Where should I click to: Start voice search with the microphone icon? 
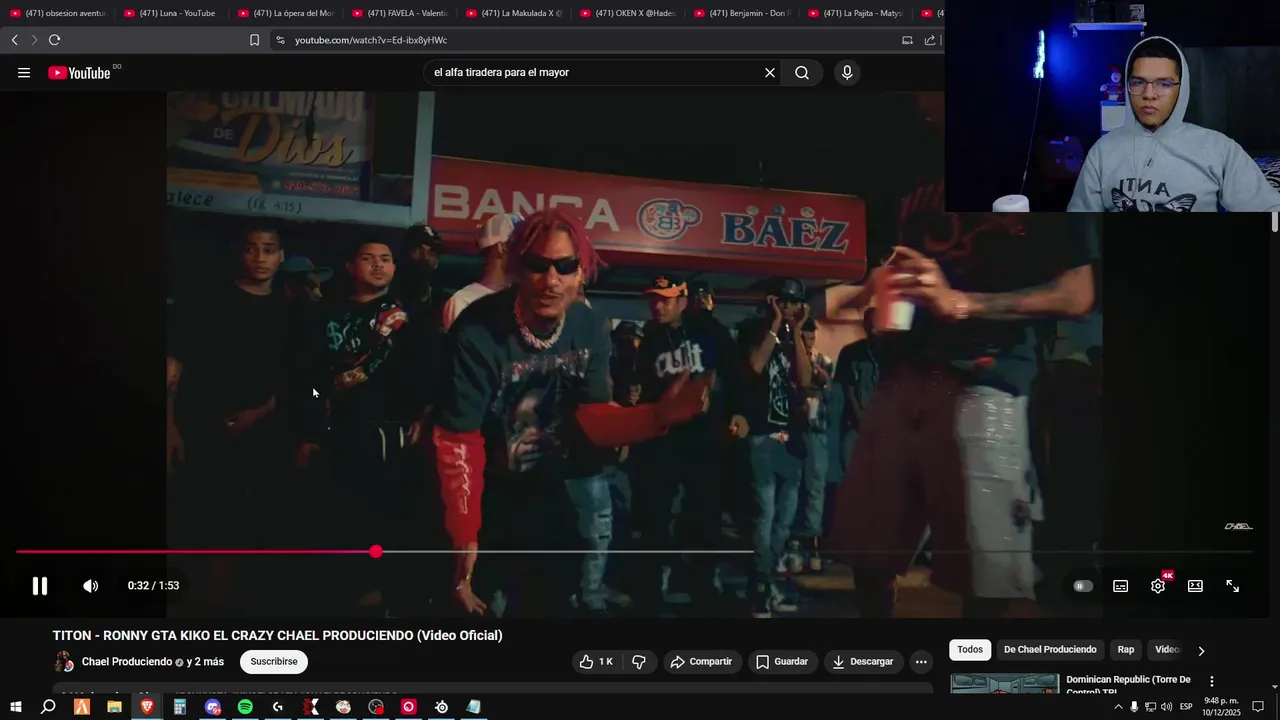coord(847,73)
